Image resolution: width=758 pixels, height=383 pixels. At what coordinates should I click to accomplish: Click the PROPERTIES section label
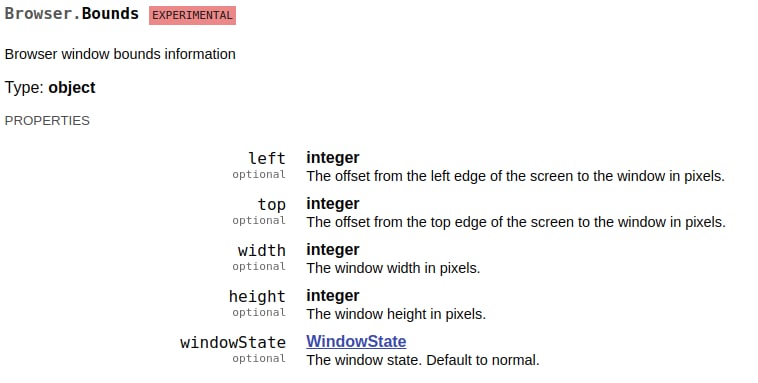tap(47, 120)
